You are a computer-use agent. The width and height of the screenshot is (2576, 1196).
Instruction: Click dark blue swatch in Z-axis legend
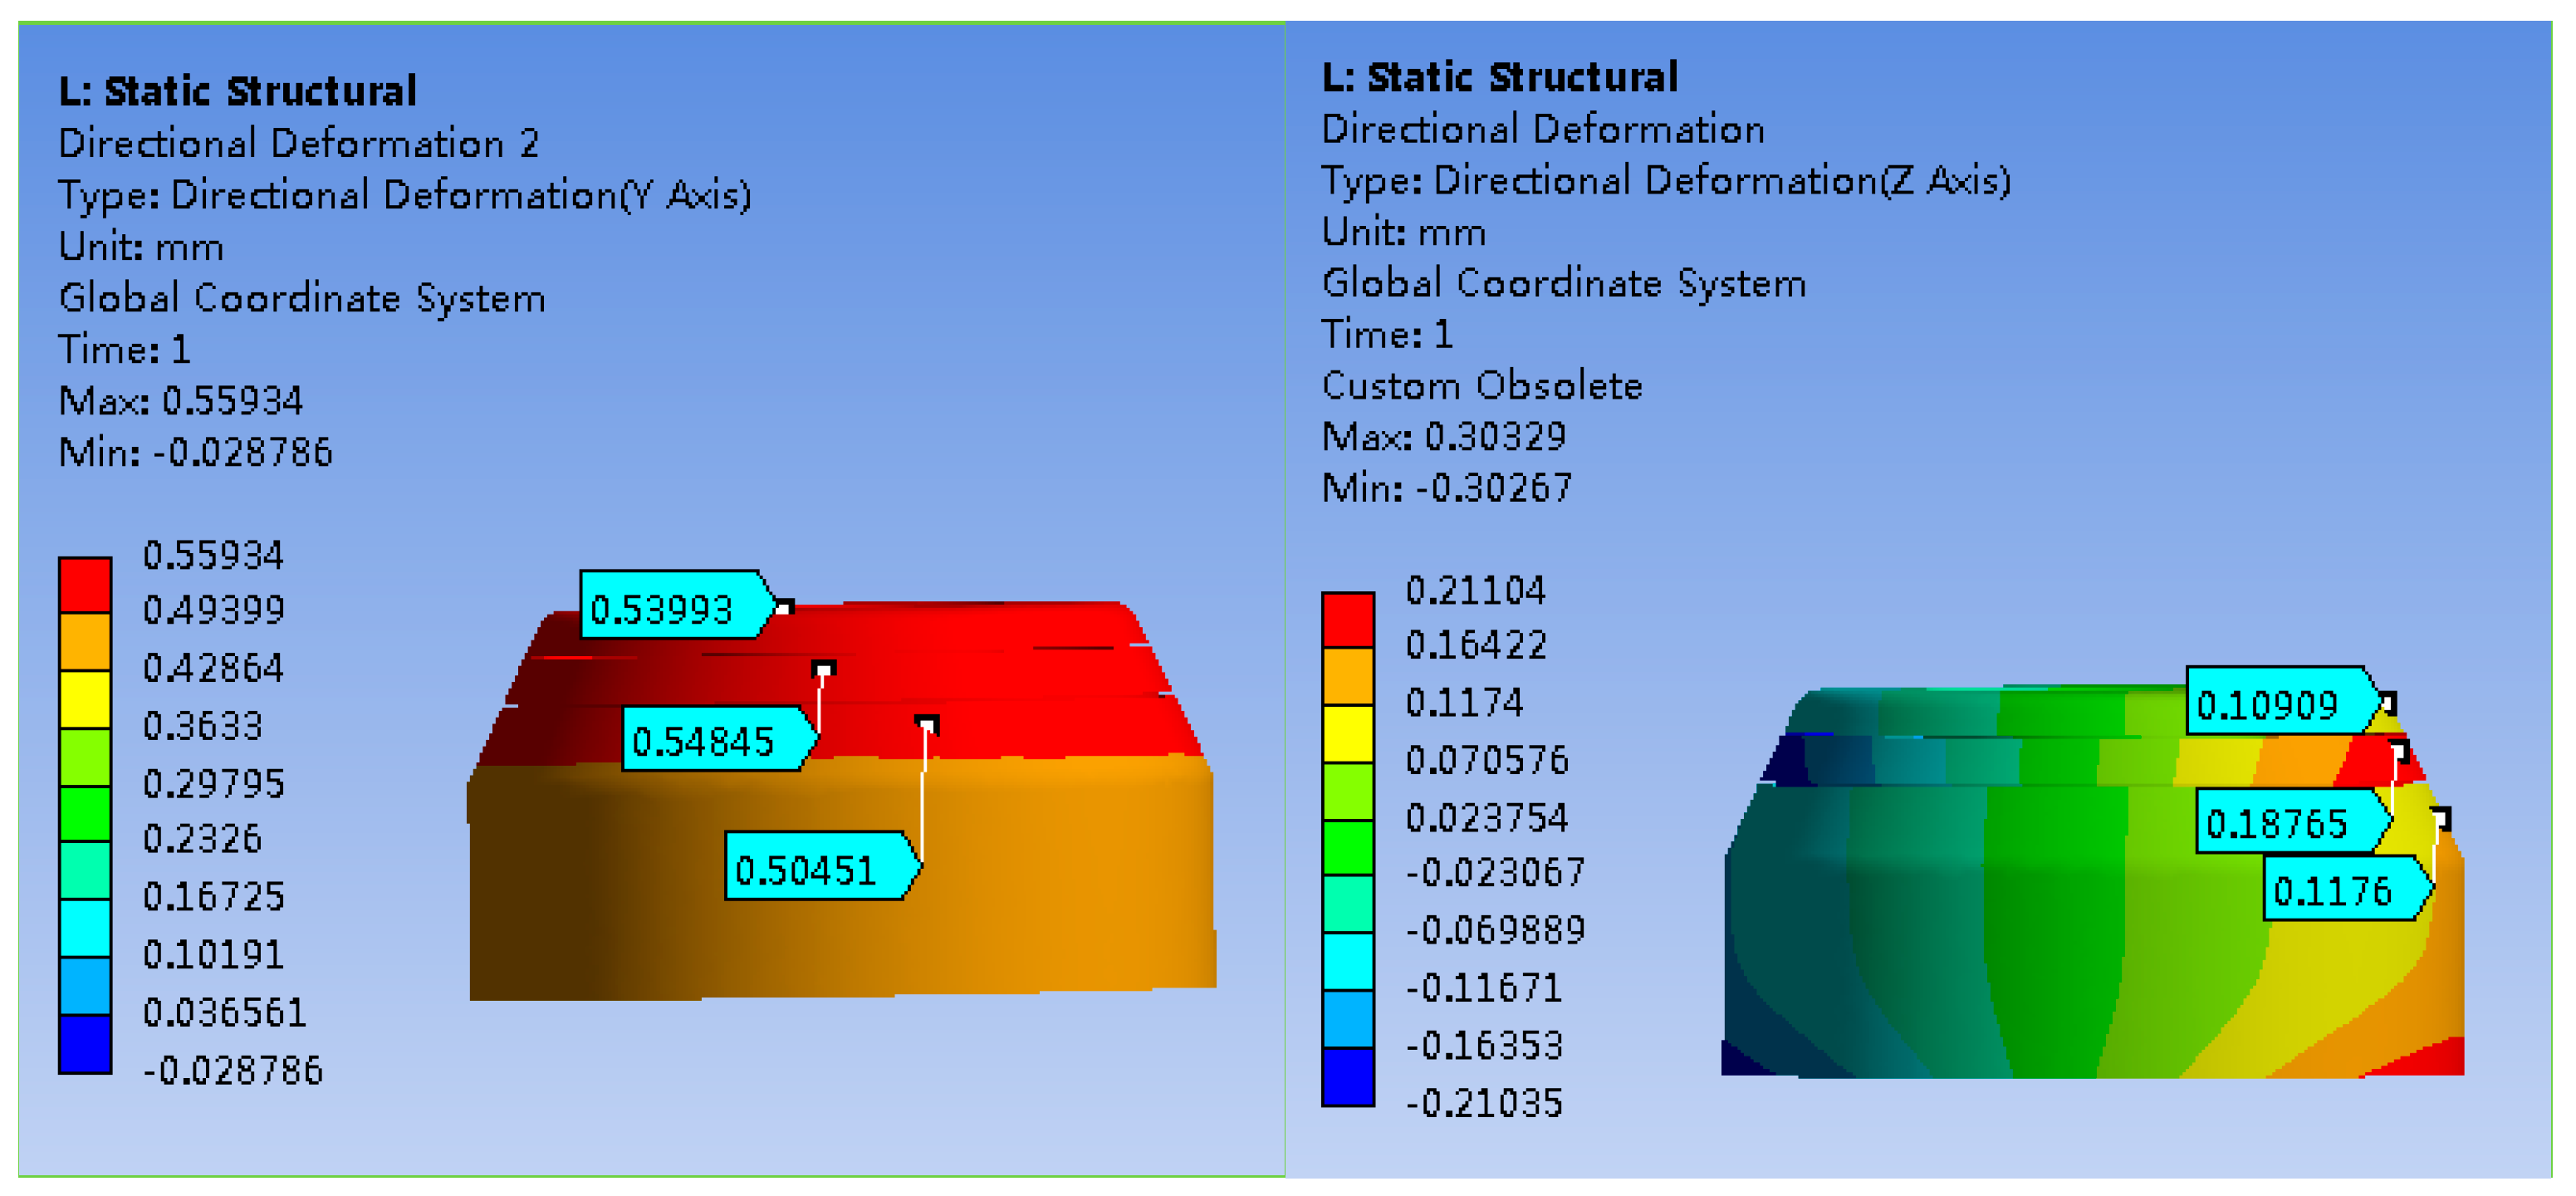tap(1347, 1077)
